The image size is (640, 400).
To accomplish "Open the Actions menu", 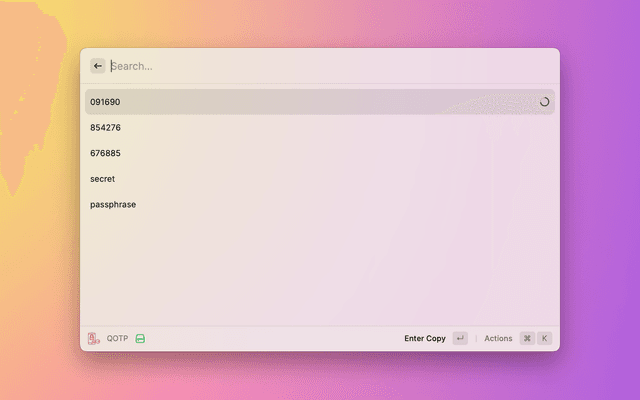I will pos(498,338).
